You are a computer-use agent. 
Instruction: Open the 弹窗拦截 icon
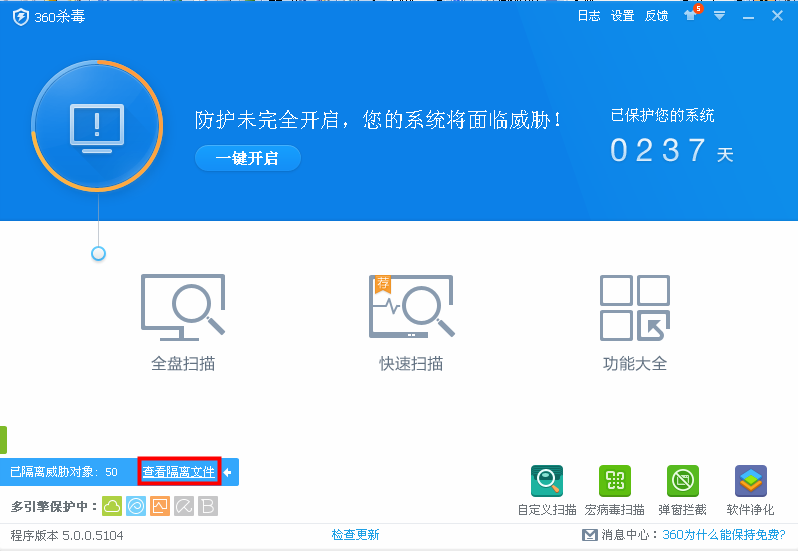point(682,481)
